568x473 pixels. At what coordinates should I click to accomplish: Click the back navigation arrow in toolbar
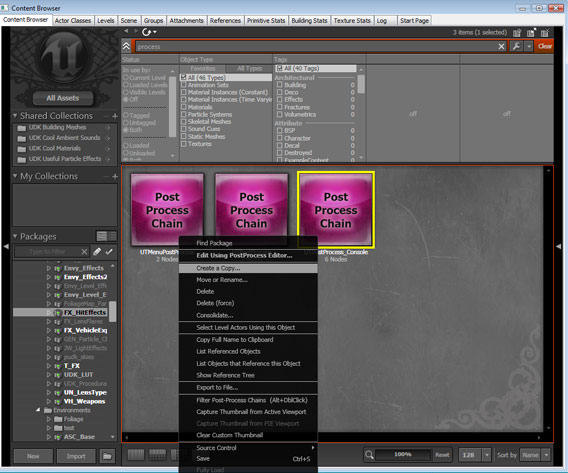126,31
